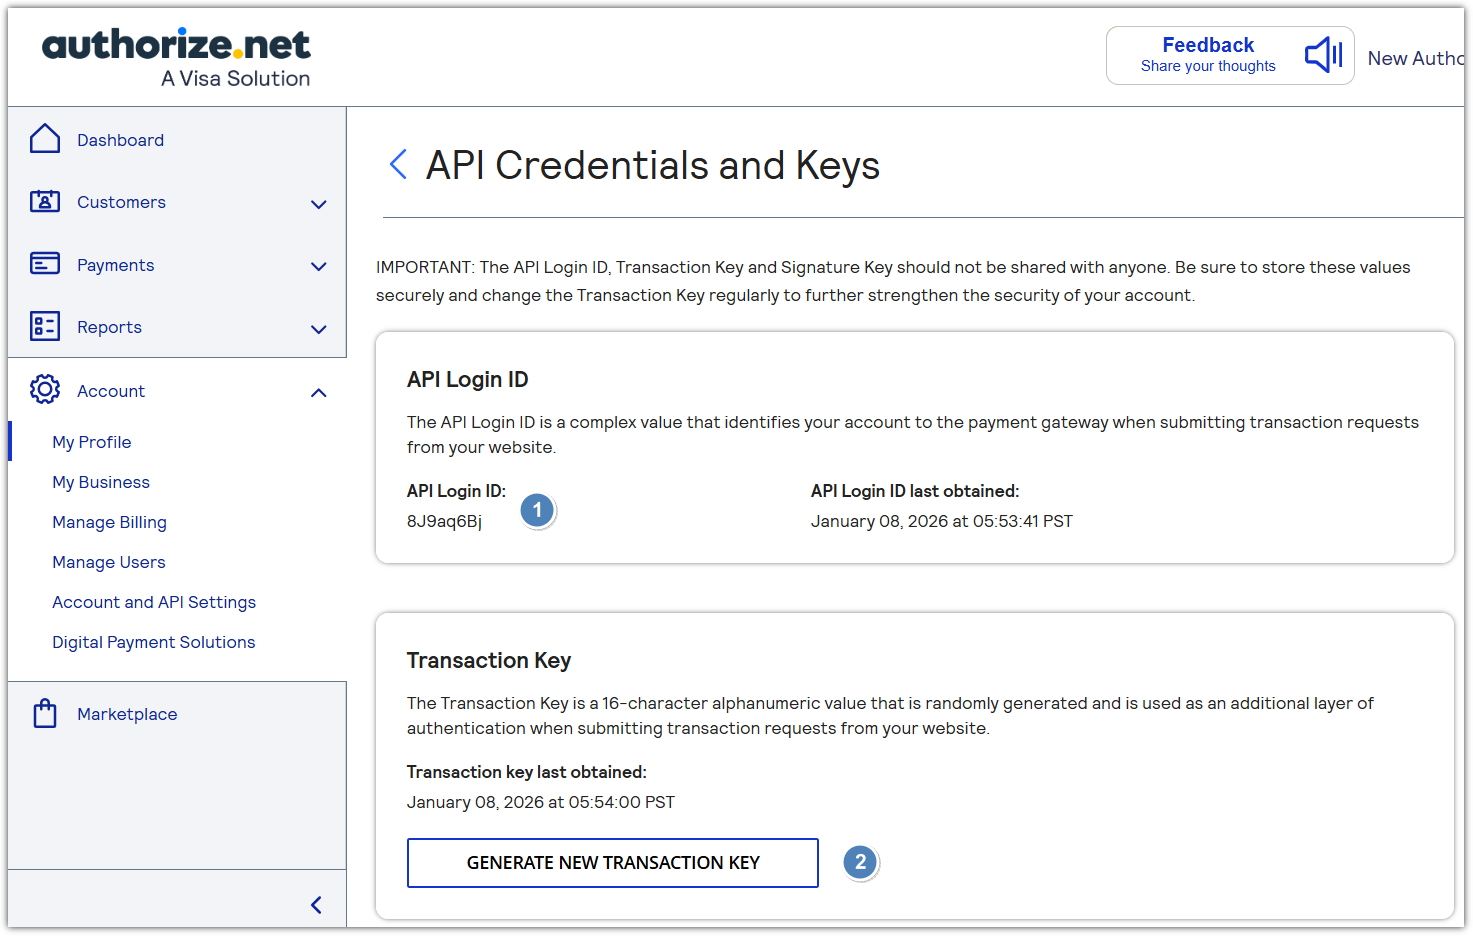
Task: Click the Feedback megaphone icon
Action: point(1323,55)
